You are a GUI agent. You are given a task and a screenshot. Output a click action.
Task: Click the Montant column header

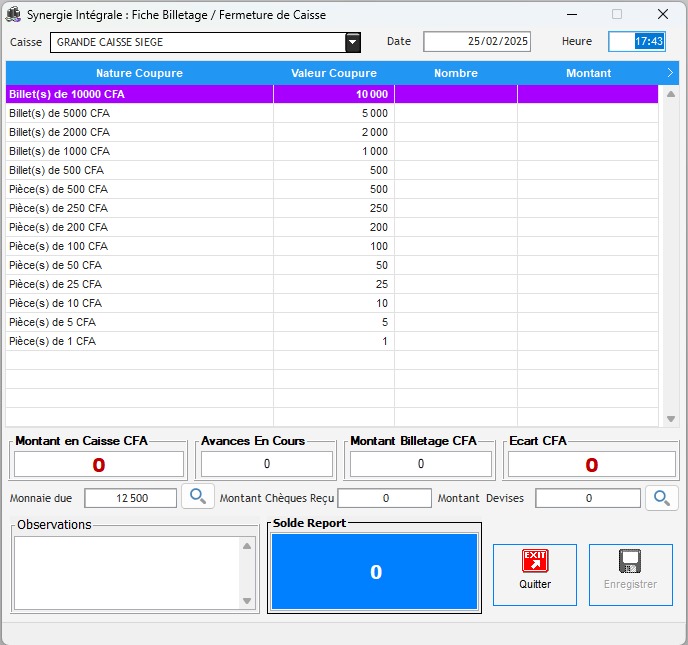[x=588, y=73]
